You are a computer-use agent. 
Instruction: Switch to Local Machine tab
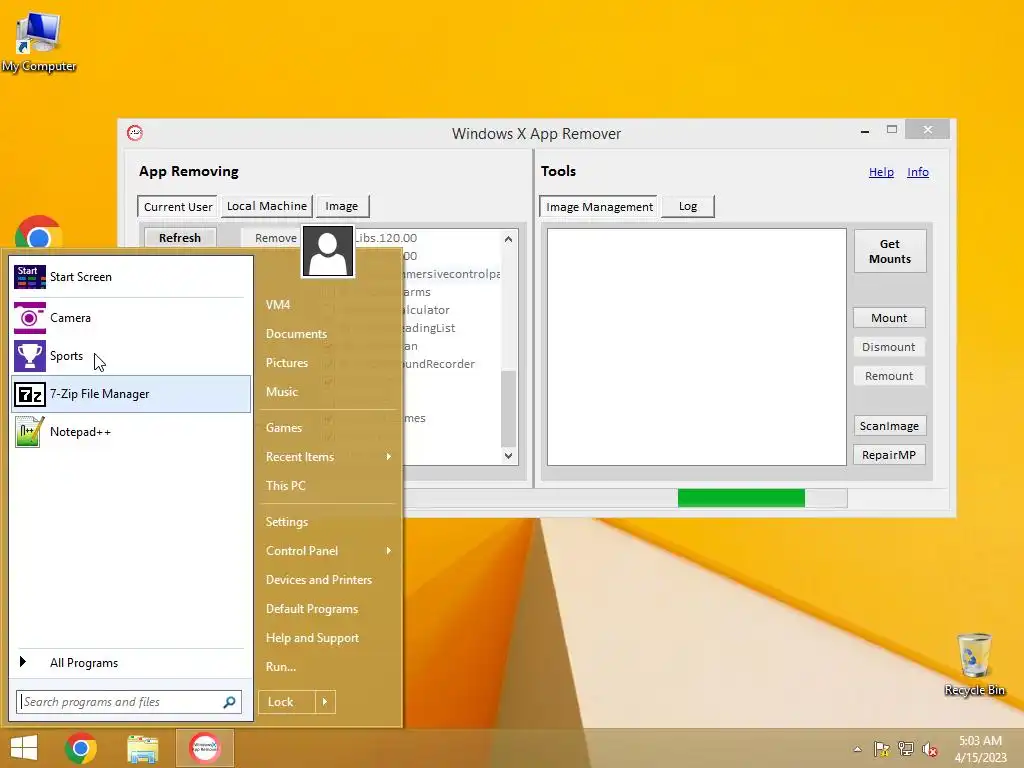tap(266, 206)
